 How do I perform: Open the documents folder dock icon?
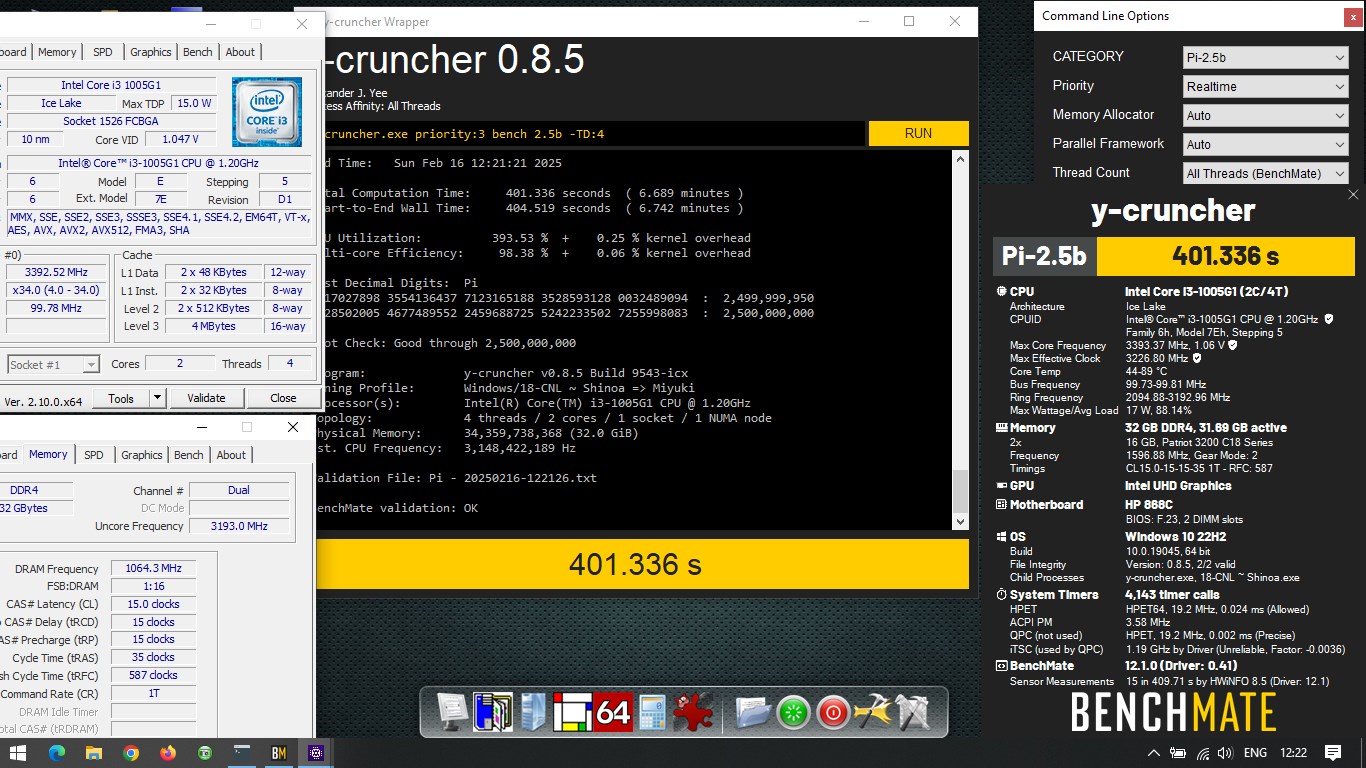tap(753, 713)
